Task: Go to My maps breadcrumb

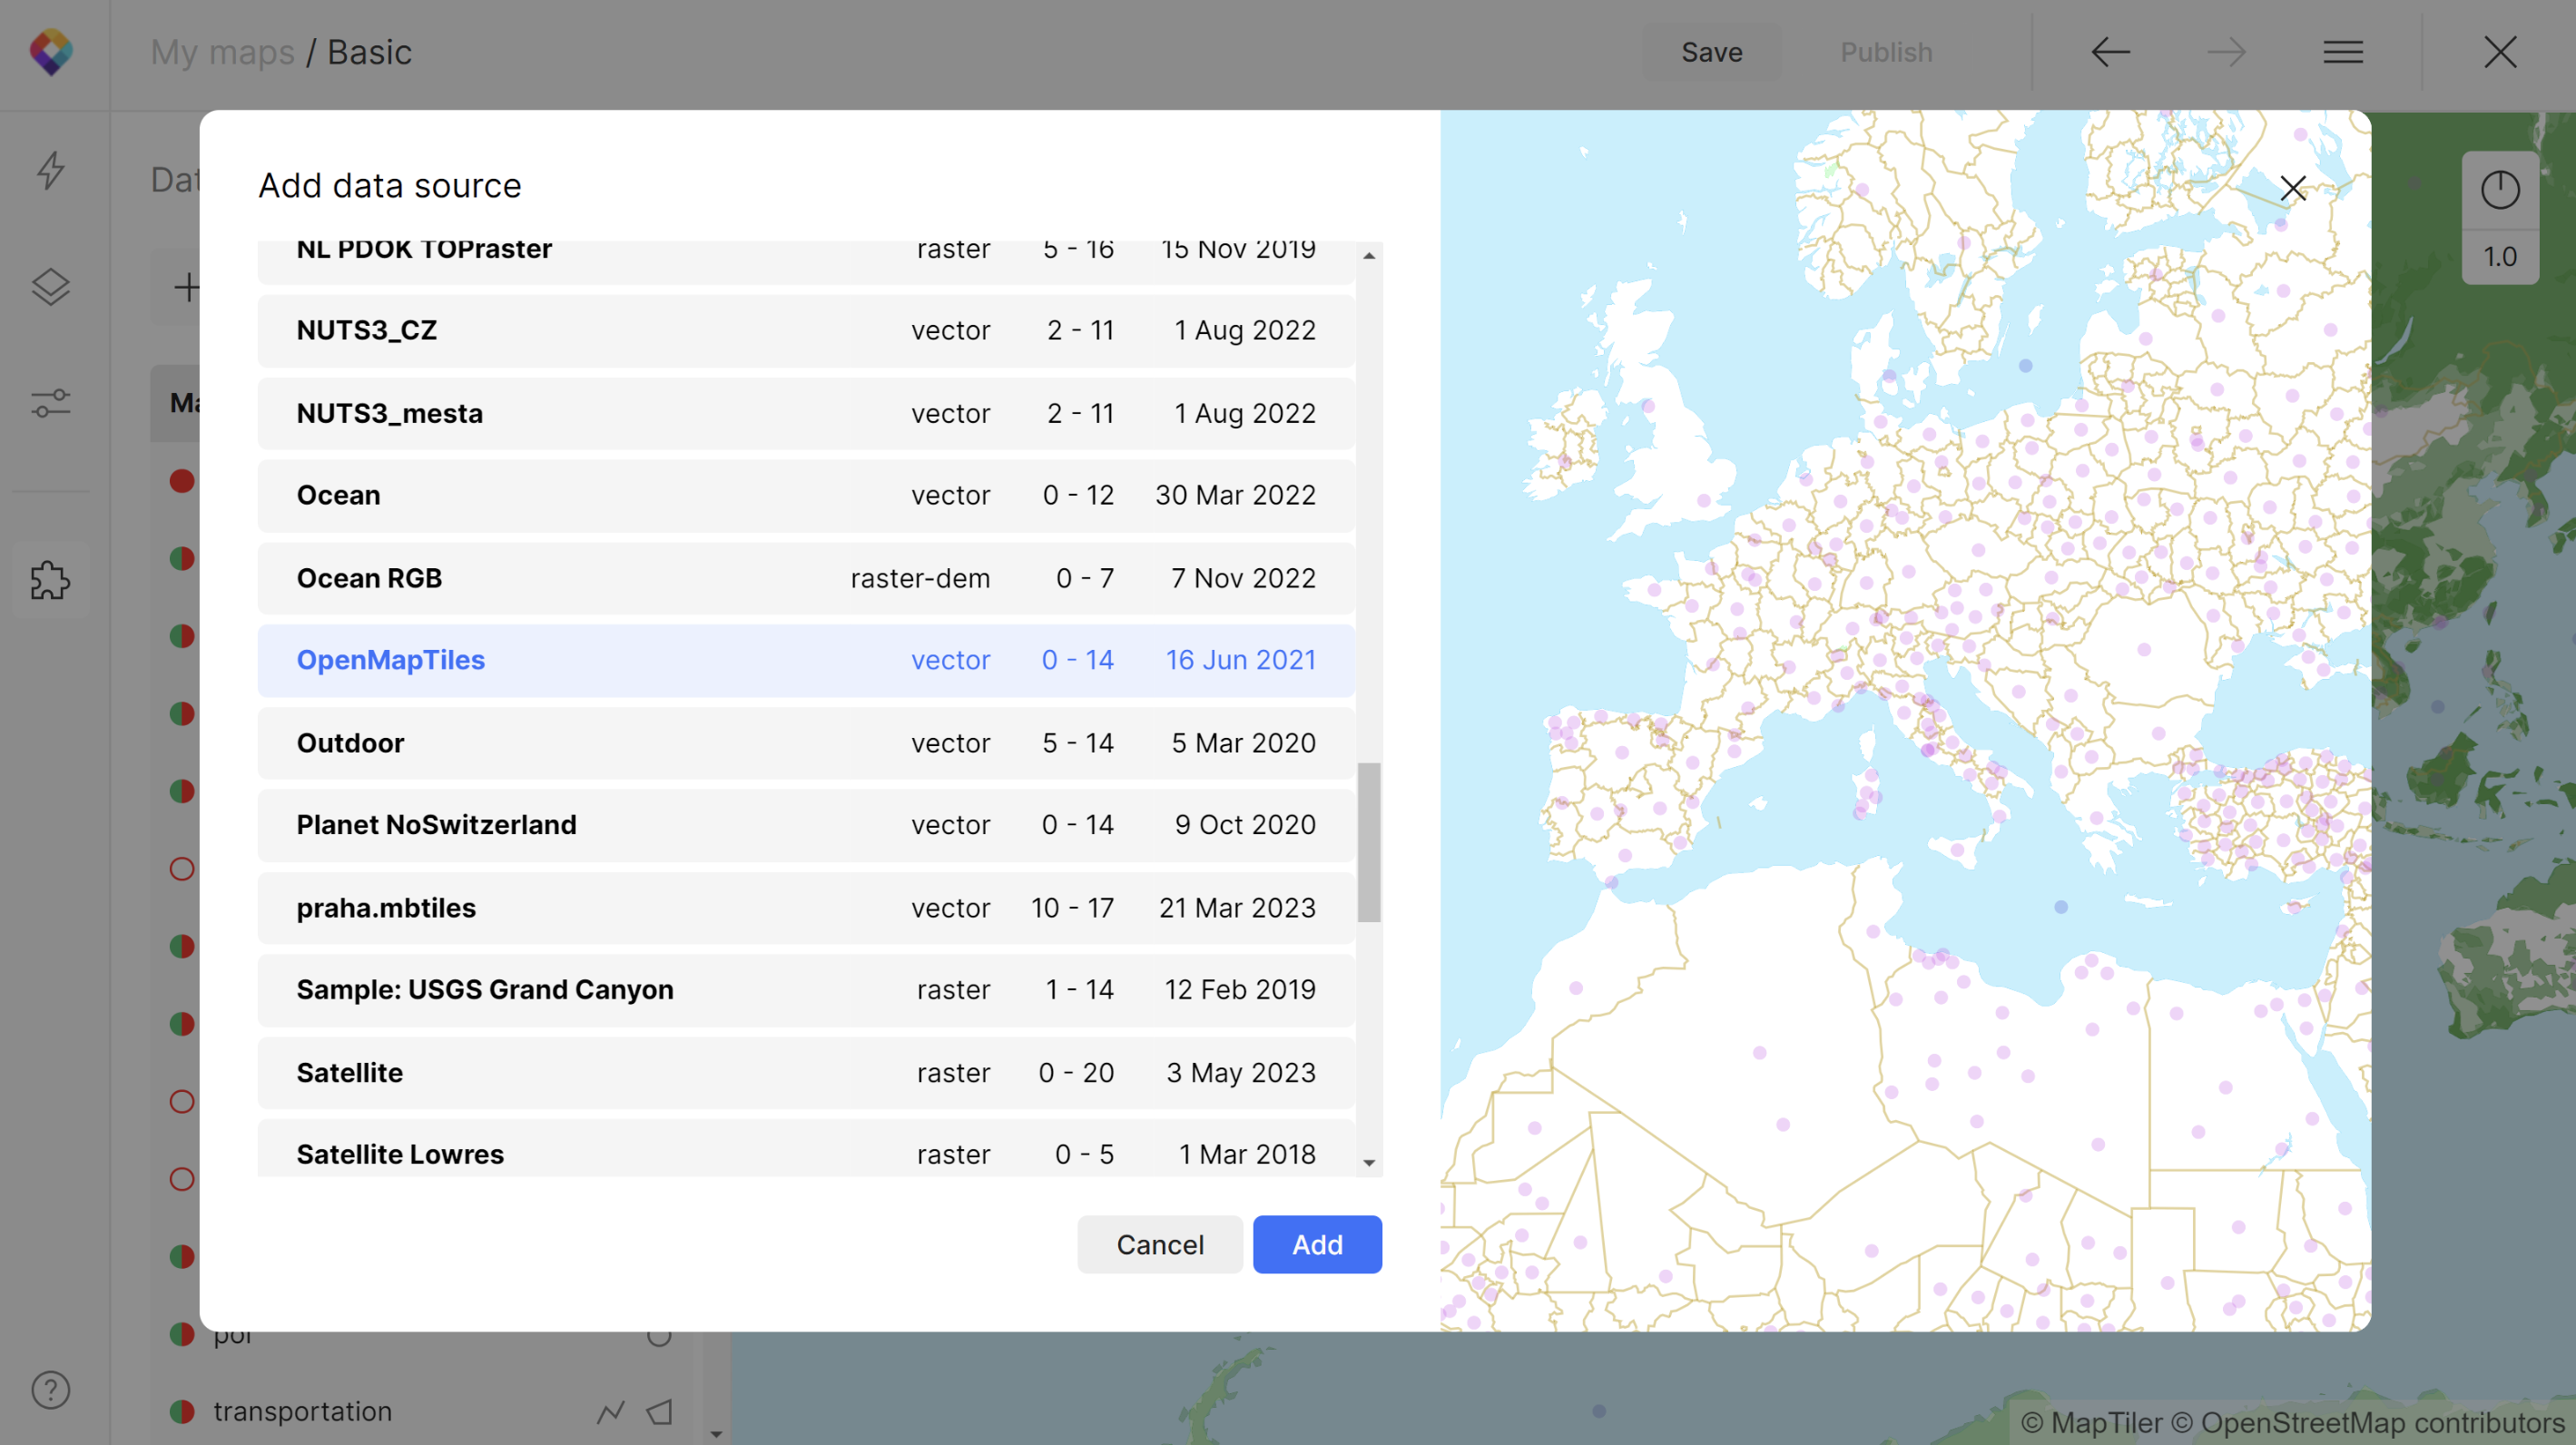Action: click(x=222, y=52)
